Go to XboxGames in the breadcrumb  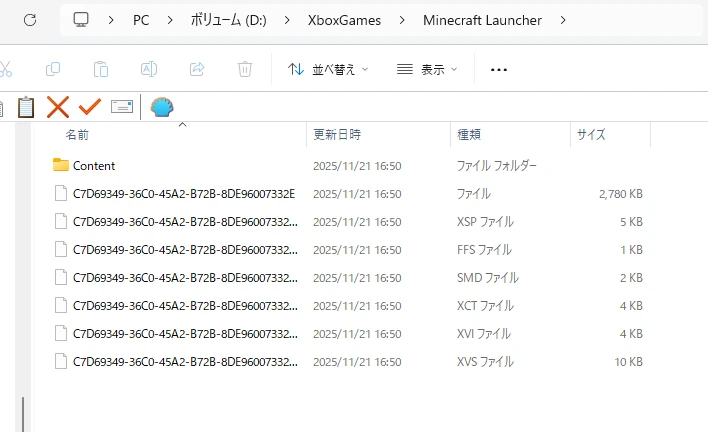(344, 20)
